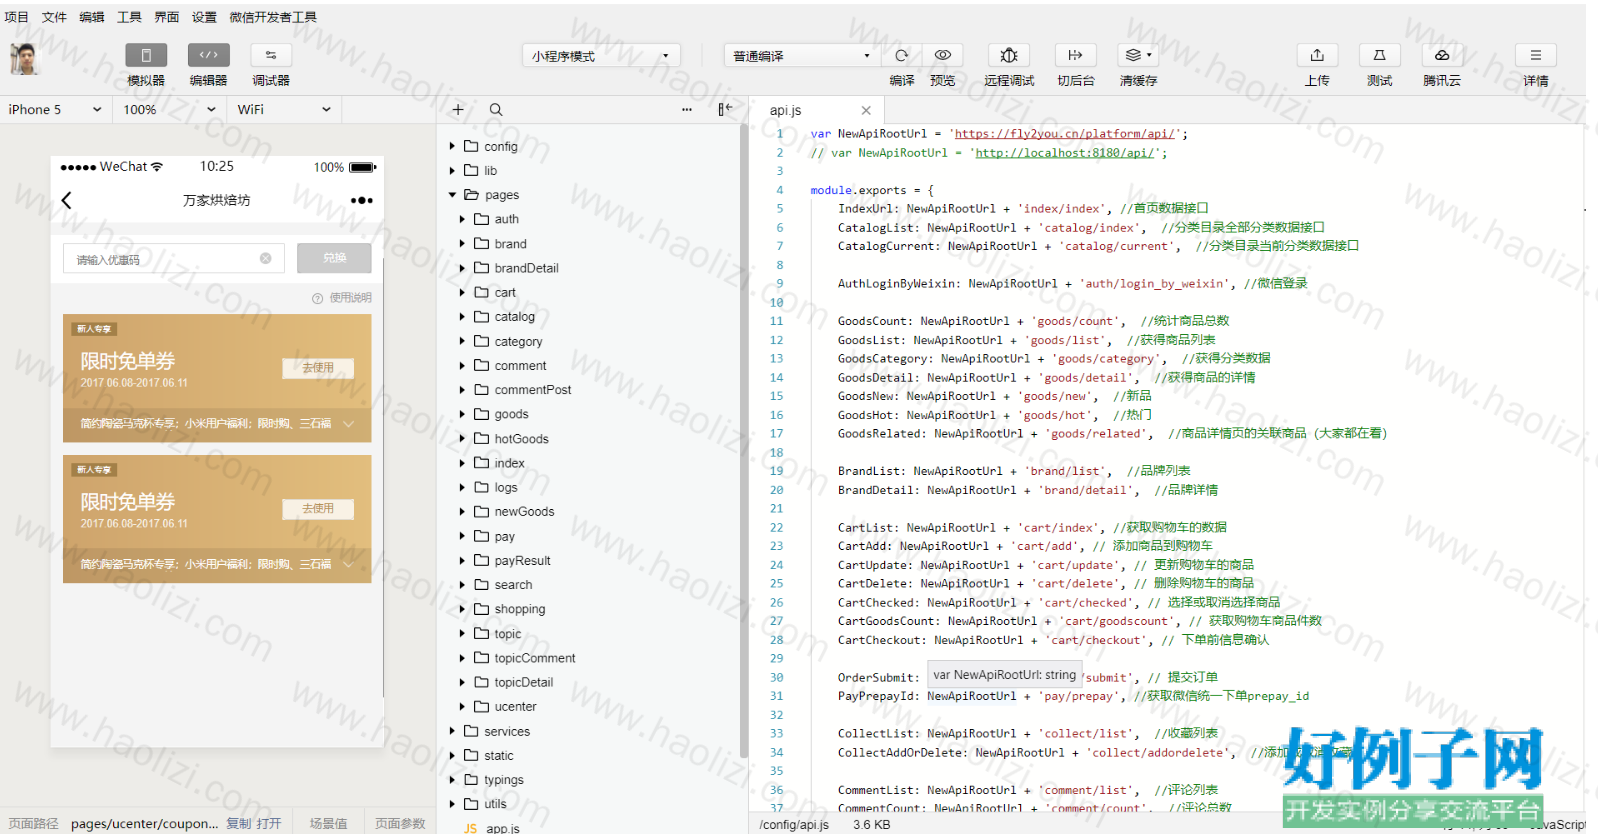Click the compile (编译) refresh icon
1598x838 pixels.
902,55
